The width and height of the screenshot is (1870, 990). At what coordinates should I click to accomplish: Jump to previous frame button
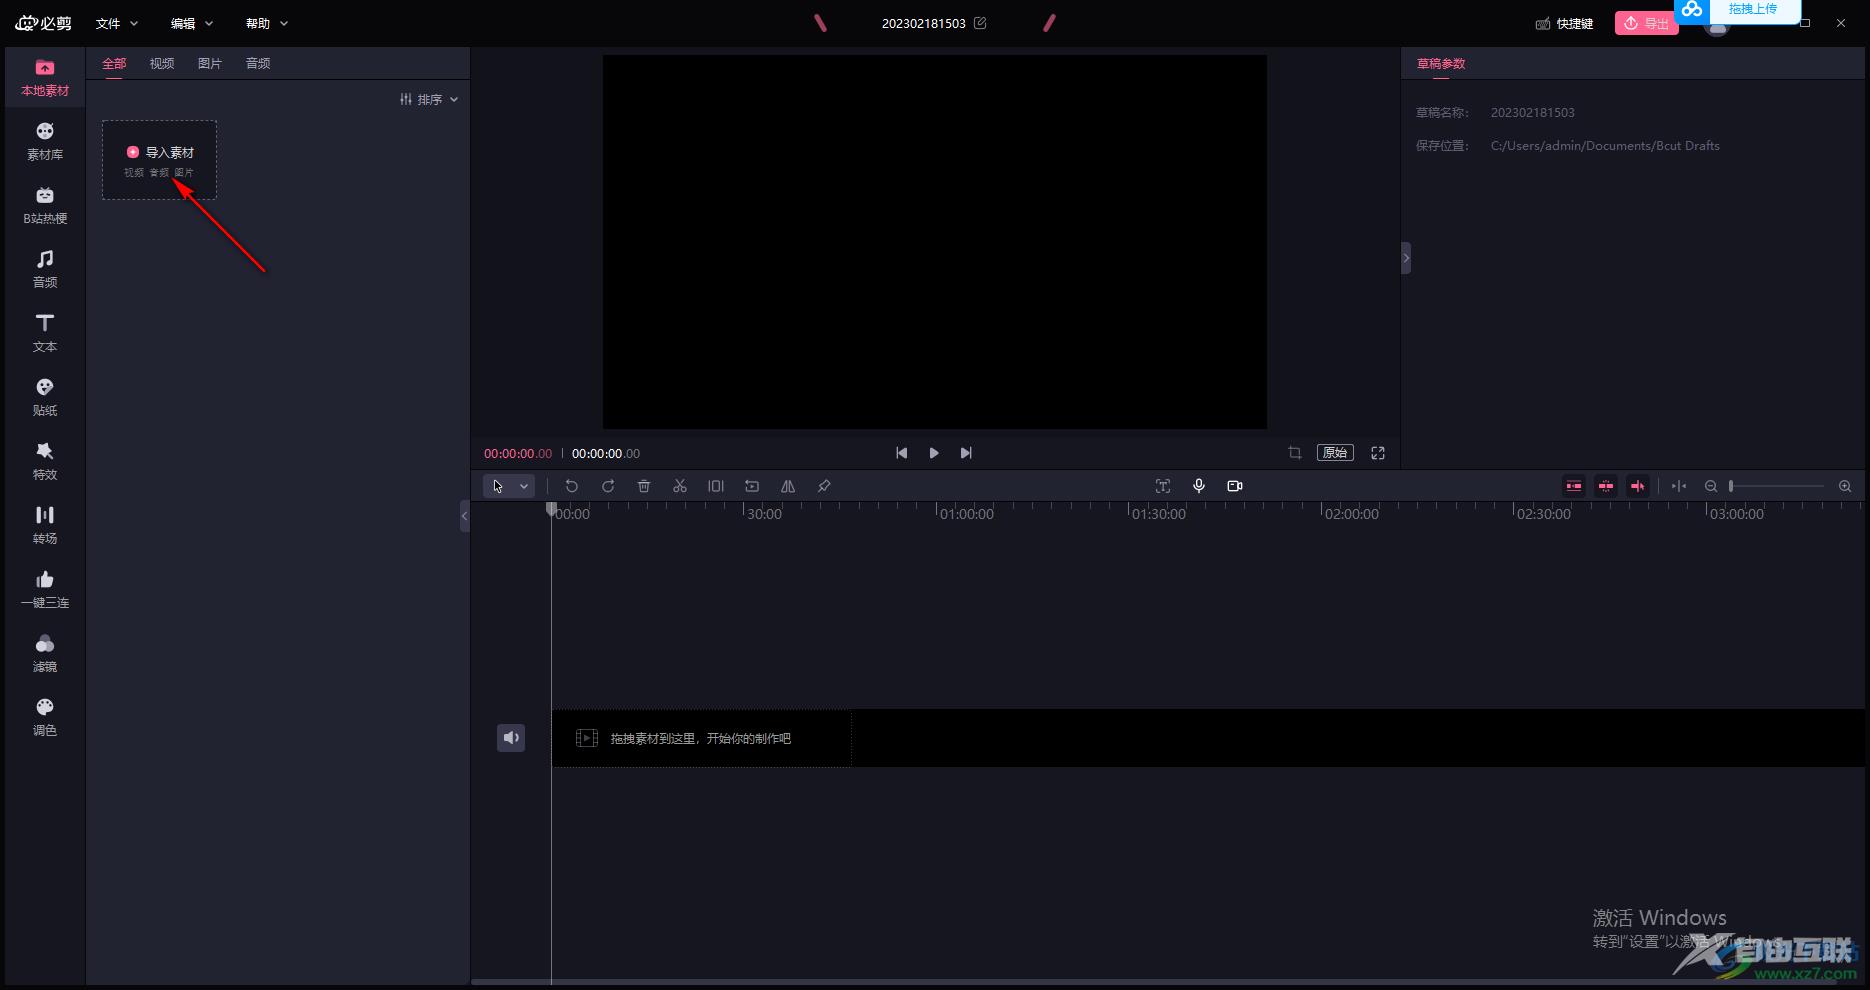902,453
